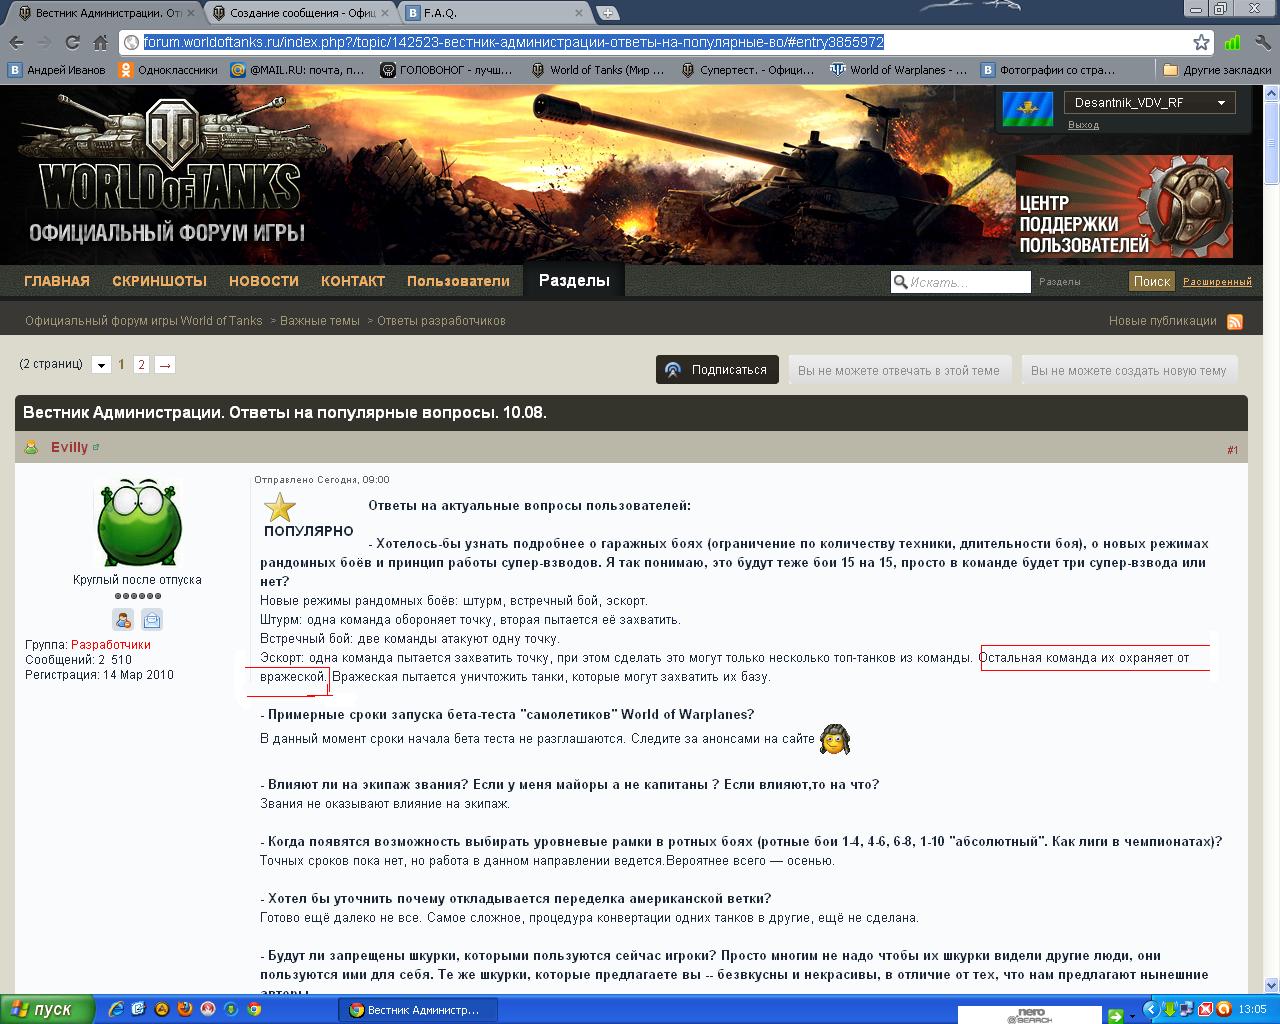Click the next page arrow in pagination
This screenshot has height=1024, width=1280.
click(165, 365)
